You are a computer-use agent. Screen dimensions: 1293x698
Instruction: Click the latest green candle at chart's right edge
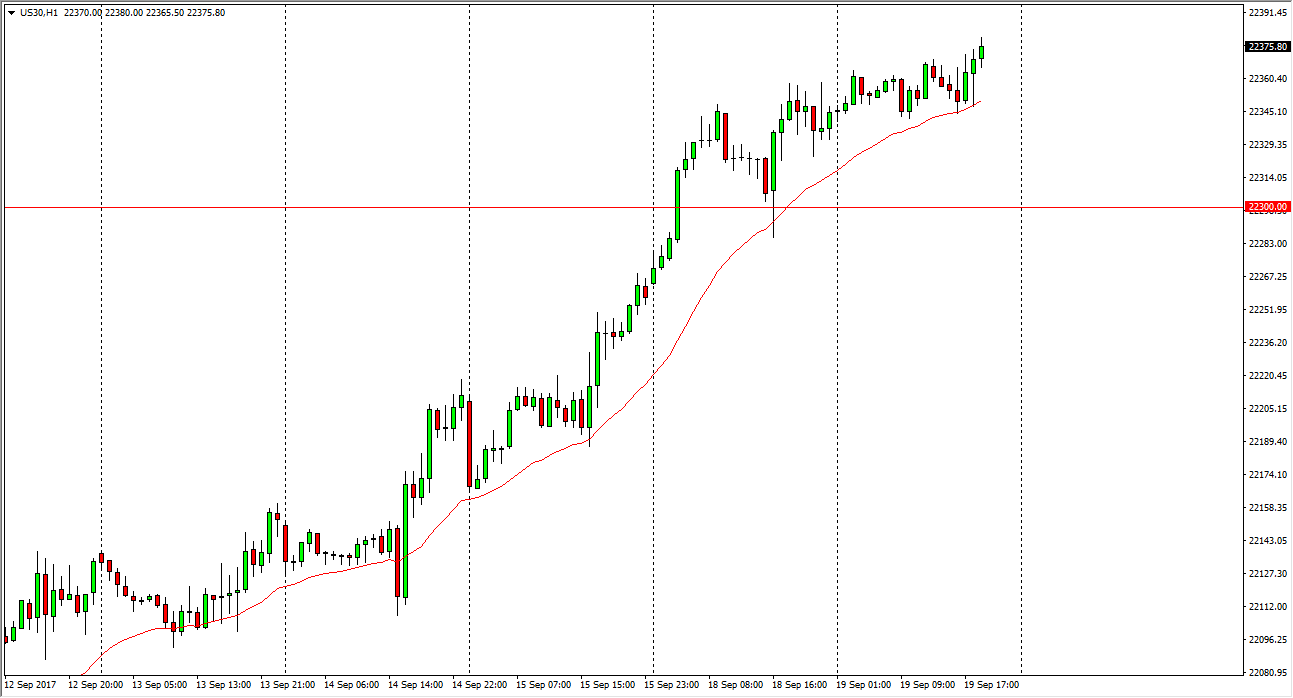coord(982,53)
